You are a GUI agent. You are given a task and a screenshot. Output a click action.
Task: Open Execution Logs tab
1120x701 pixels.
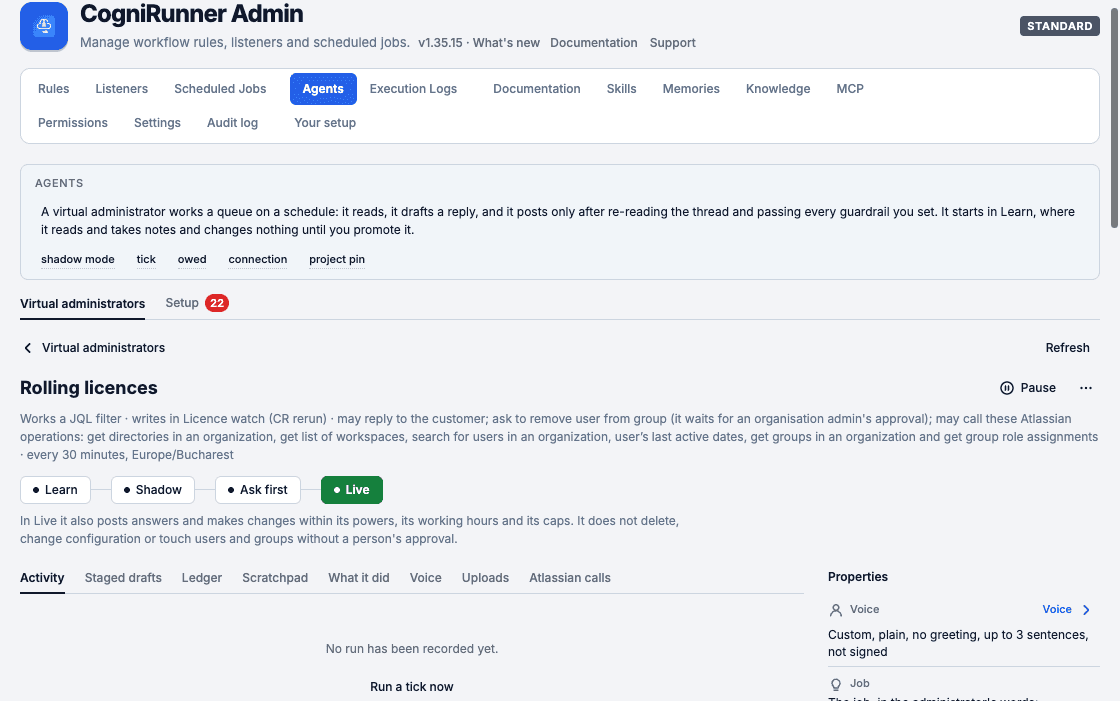tap(413, 89)
